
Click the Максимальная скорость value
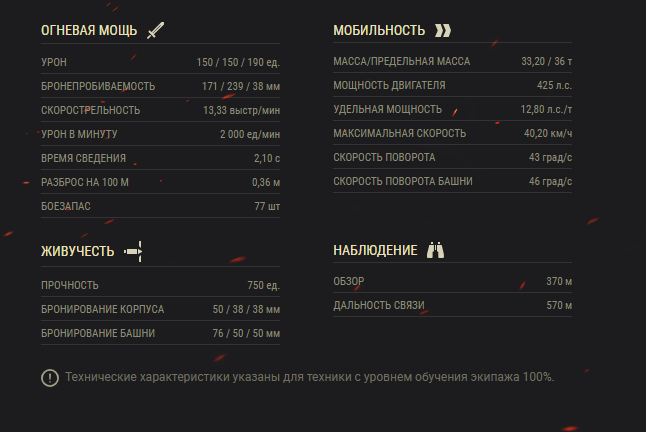pos(548,133)
